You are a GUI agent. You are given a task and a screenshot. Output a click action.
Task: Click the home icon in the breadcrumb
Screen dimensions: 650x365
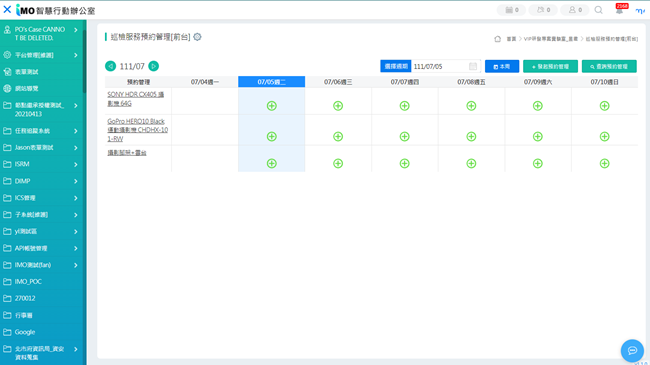497,39
